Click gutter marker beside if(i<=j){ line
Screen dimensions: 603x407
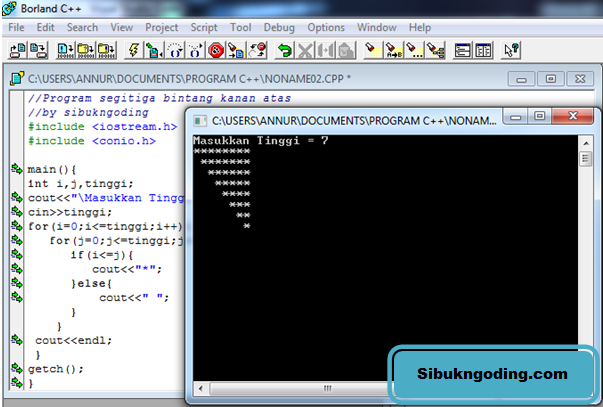click(17, 254)
